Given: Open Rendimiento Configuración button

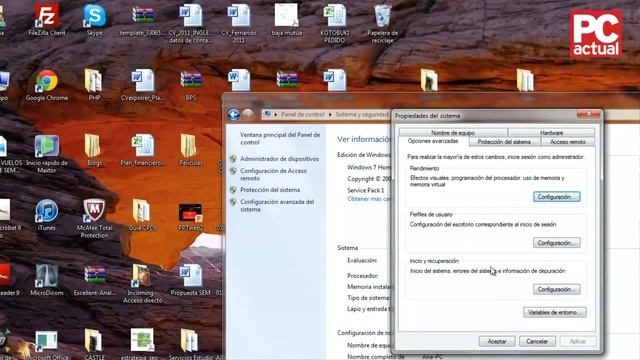Looking at the screenshot, I should coord(556,197).
